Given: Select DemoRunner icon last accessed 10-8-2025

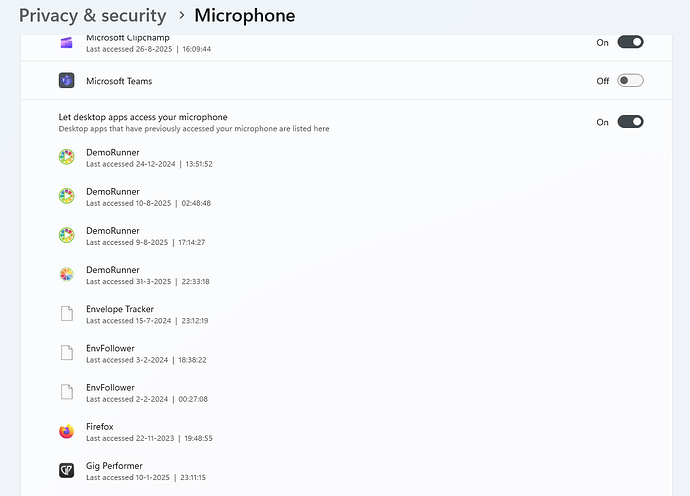Looking at the screenshot, I should [x=67, y=196].
